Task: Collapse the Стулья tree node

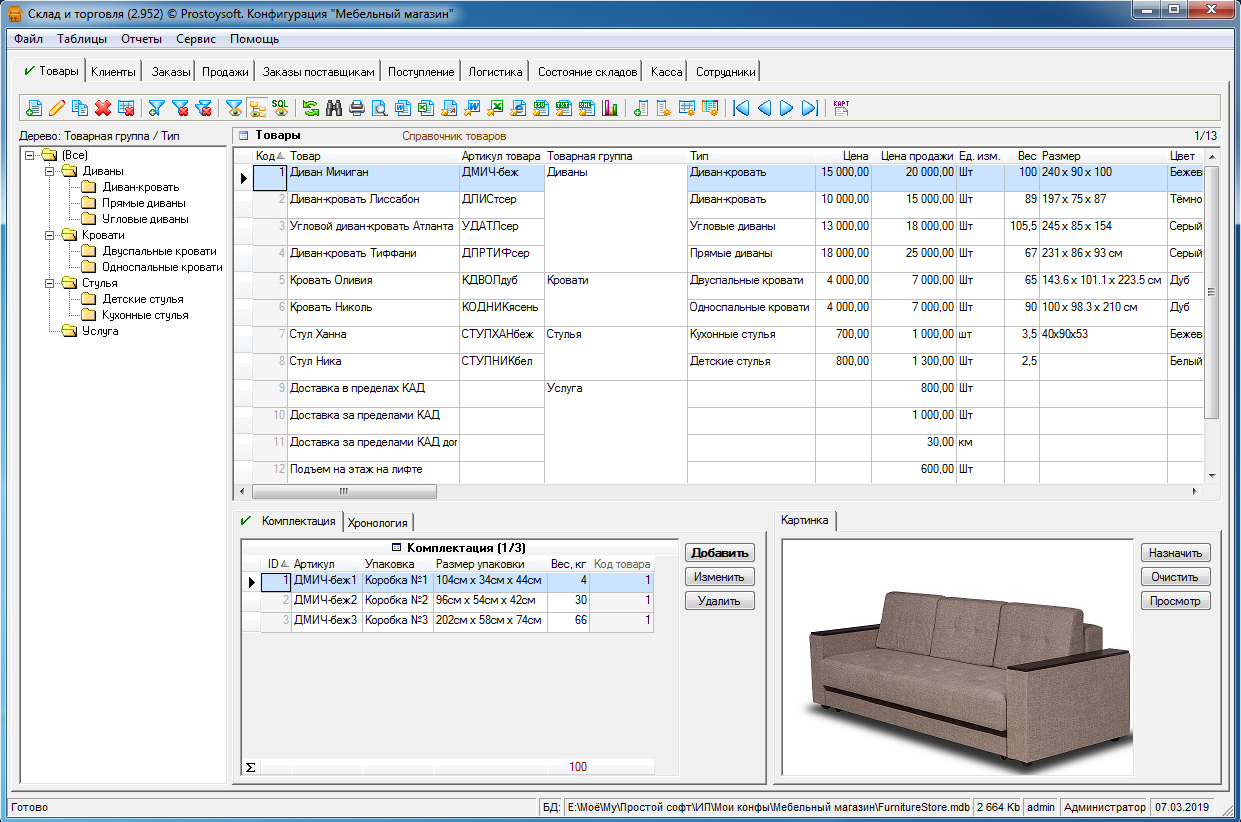Action: (x=47, y=283)
